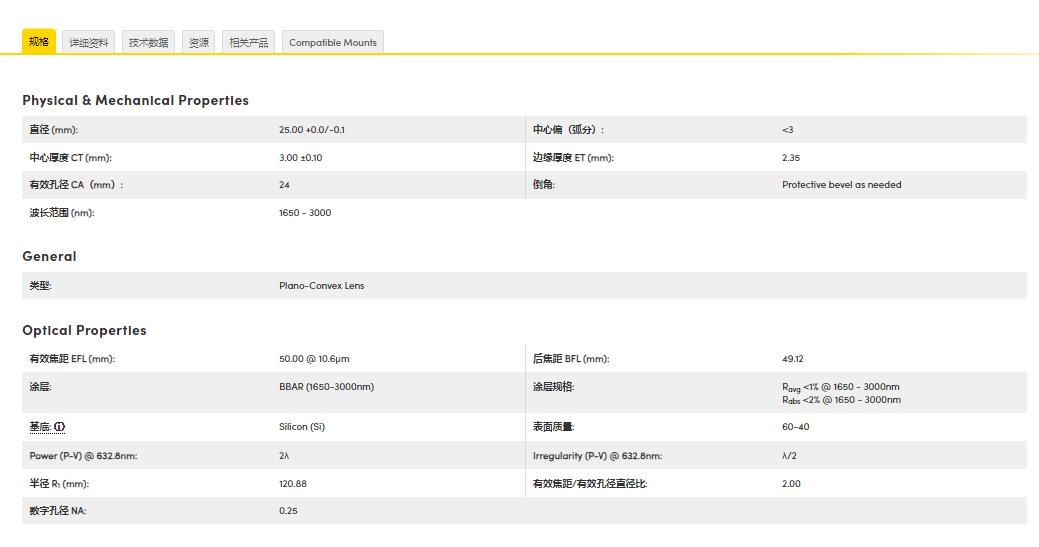Click the Silicon (Si) substrate value
1039x547 pixels.
[301, 427]
